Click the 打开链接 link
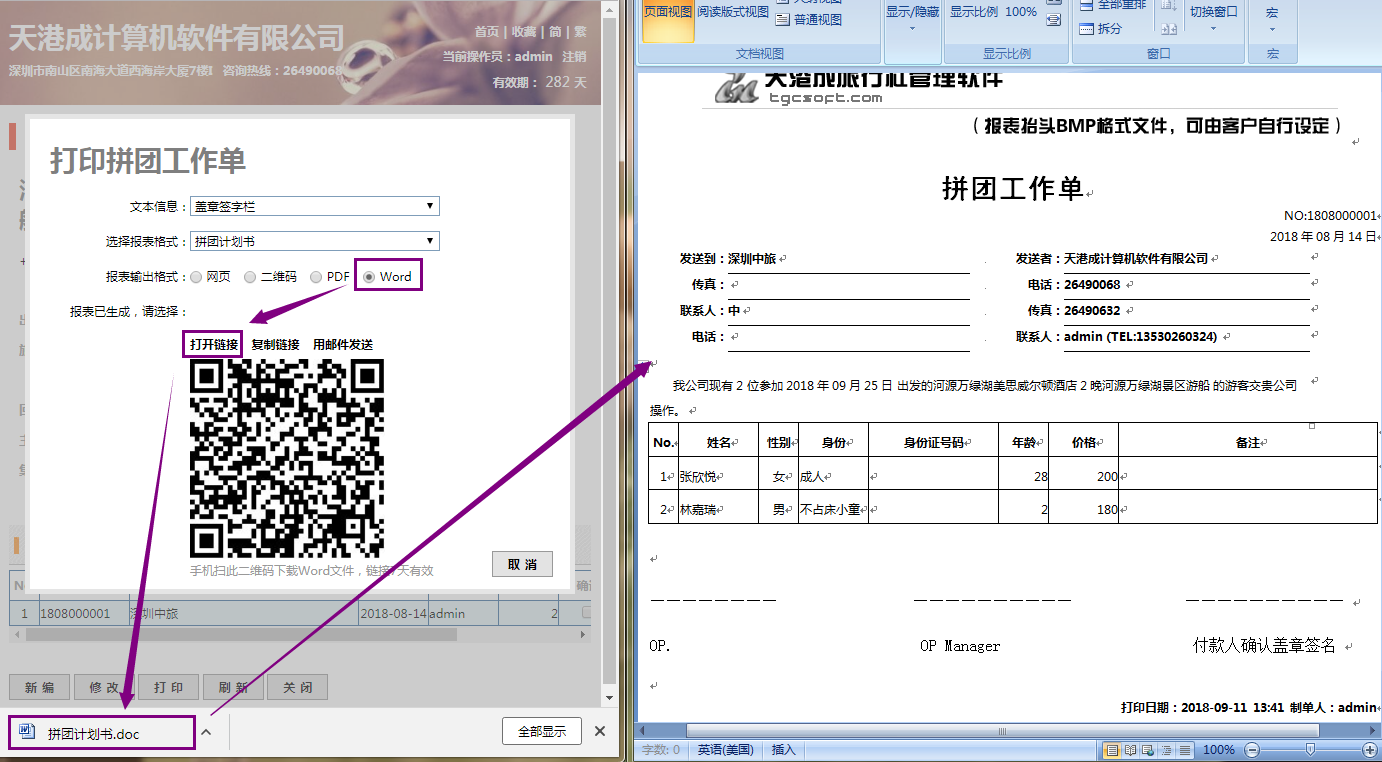This screenshot has height=762, width=1382. (x=214, y=345)
